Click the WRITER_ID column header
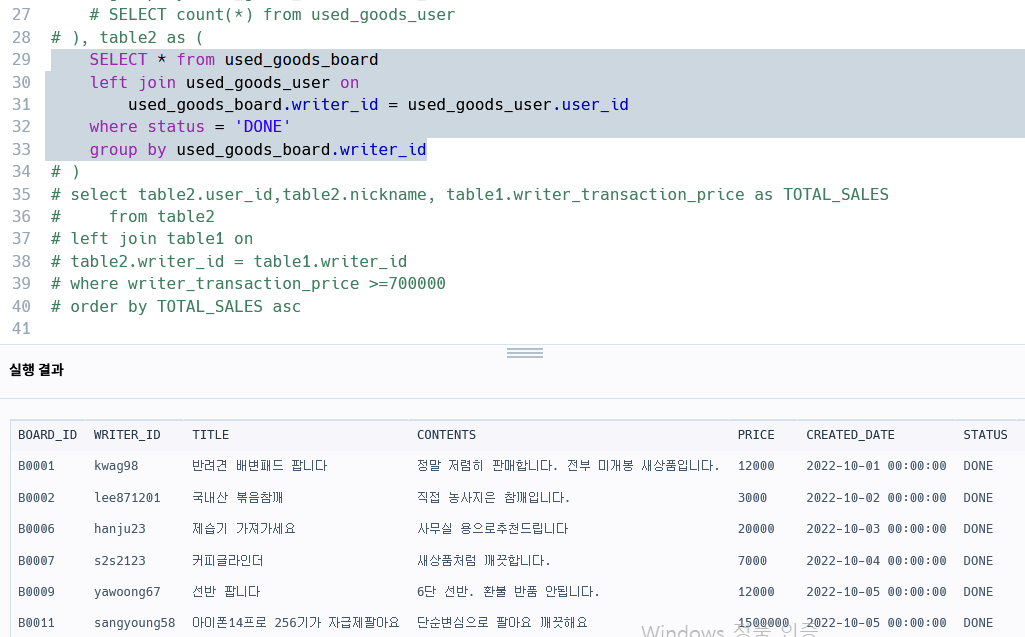The height and width of the screenshot is (637, 1025). [127, 435]
